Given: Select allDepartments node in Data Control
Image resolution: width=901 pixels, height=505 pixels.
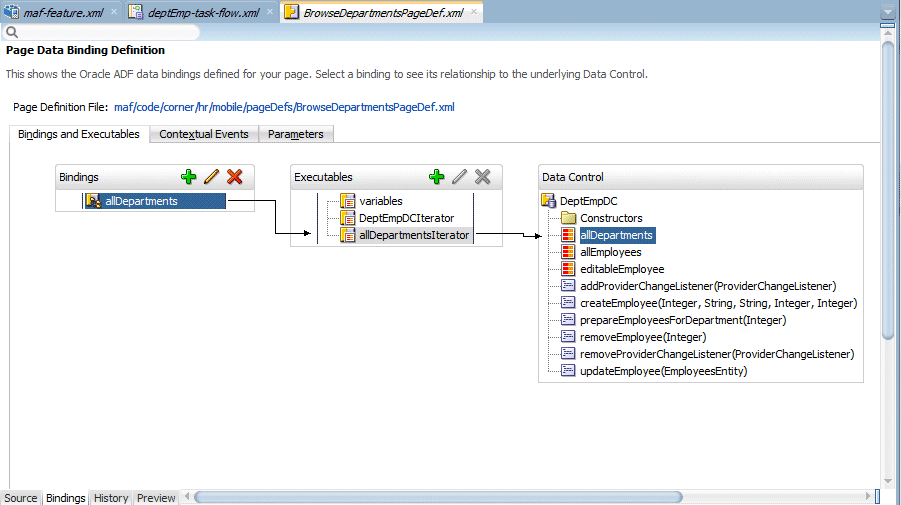Looking at the screenshot, I should pos(617,235).
